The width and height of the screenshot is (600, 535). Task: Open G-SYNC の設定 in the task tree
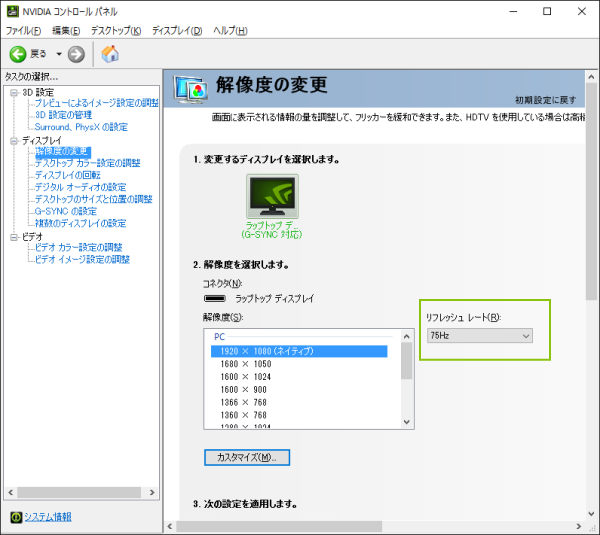click(65, 211)
